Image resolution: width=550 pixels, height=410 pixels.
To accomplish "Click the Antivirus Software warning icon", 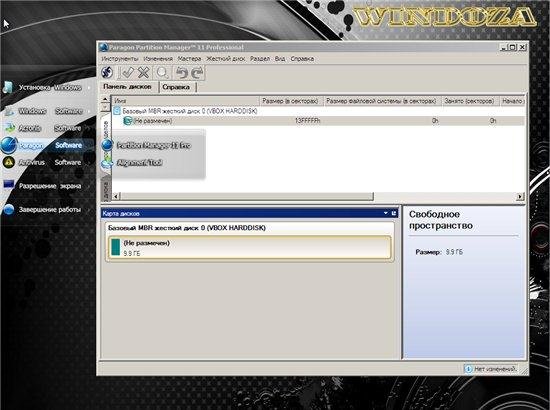I will point(8,162).
